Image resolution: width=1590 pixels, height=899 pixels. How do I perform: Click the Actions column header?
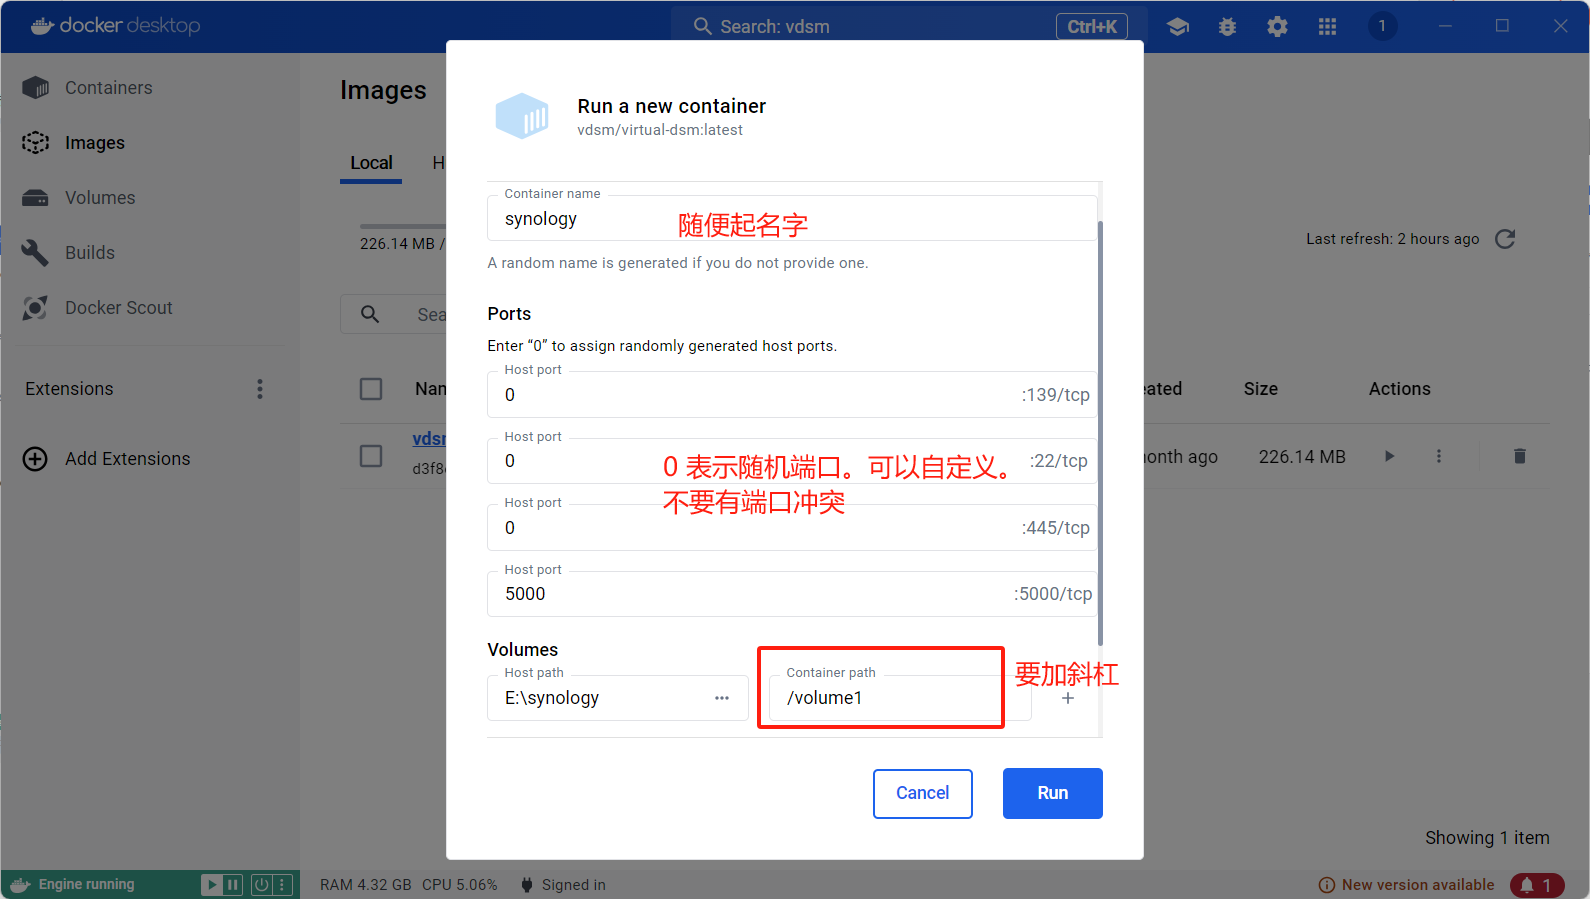pos(1399,389)
